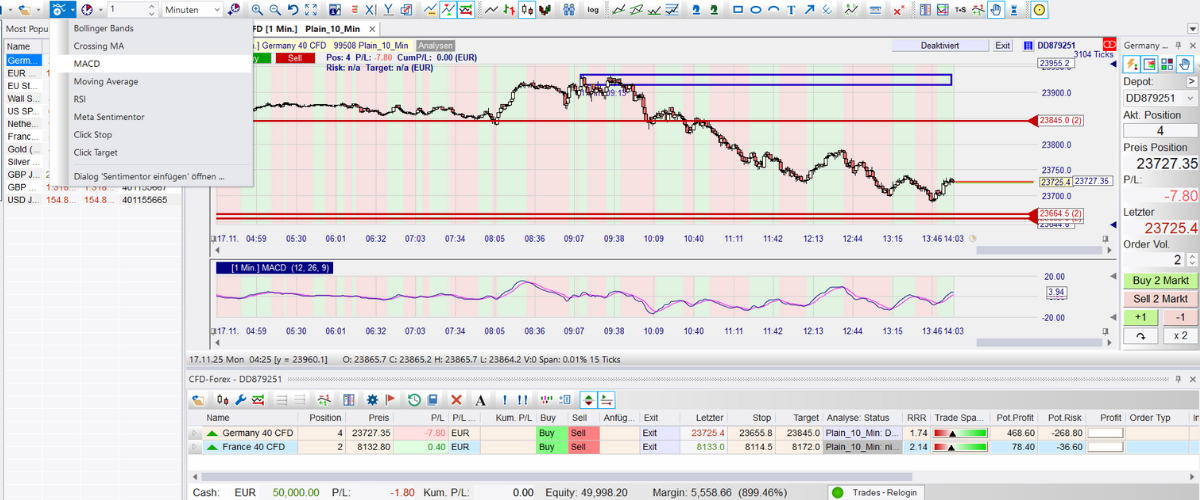The image size is (1200, 500).
Task: Click the -1 order volume button
Action: click(x=1180, y=317)
